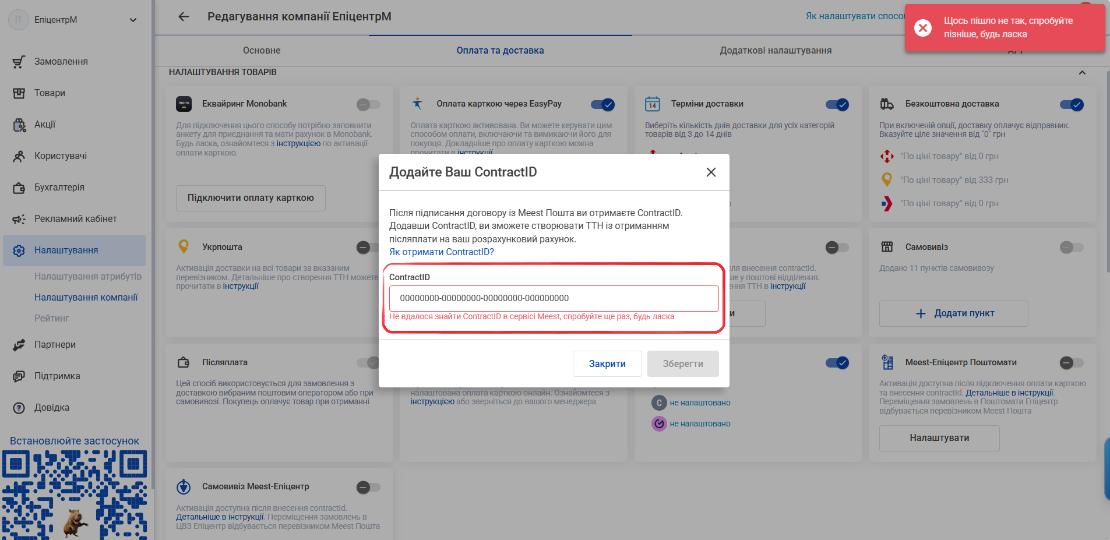Click the Закрити button in the dialog

coord(607,364)
